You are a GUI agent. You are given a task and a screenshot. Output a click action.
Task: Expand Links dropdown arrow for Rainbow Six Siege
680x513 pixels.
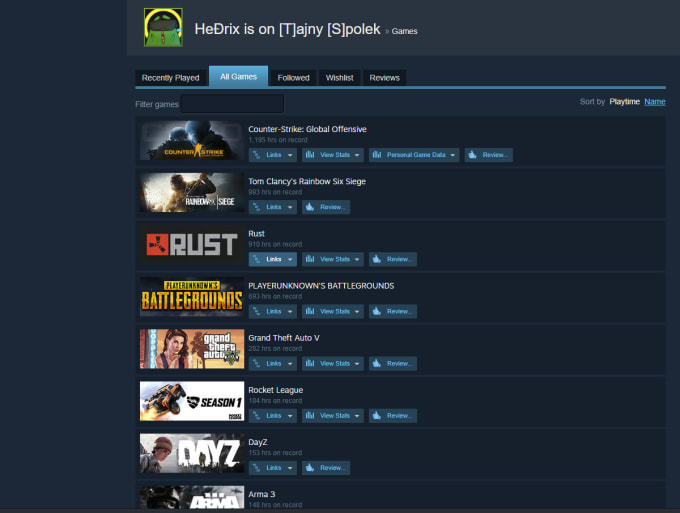[x=290, y=207]
